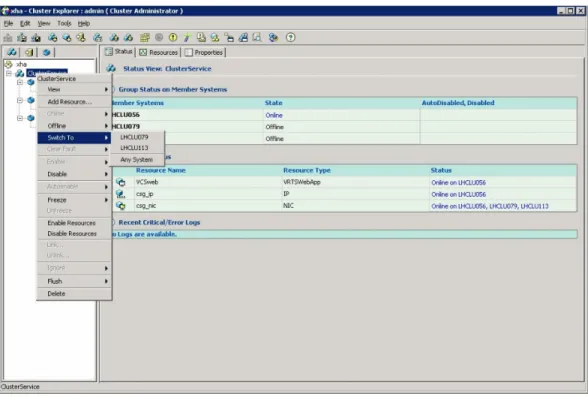Switch to Resource Types tree tab icon
This screenshot has height=397, width=588.
(x=46, y=52)
